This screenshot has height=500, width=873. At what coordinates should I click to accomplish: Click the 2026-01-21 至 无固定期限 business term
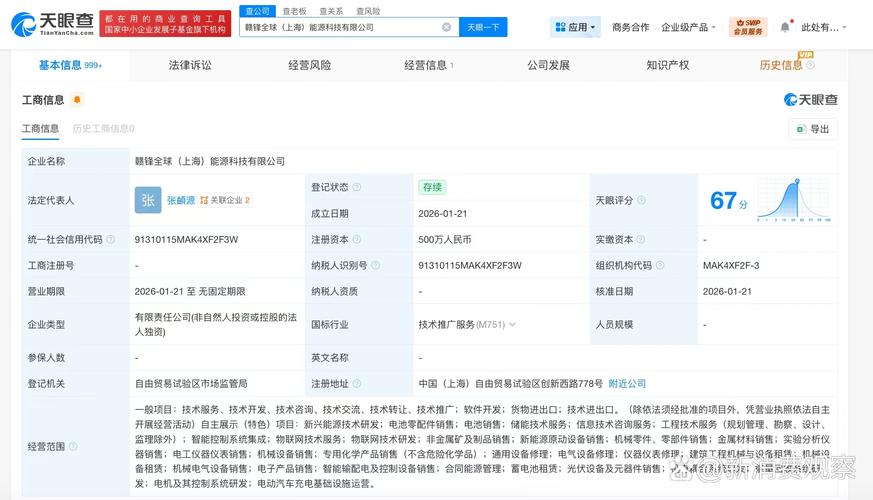coord(190,291)
